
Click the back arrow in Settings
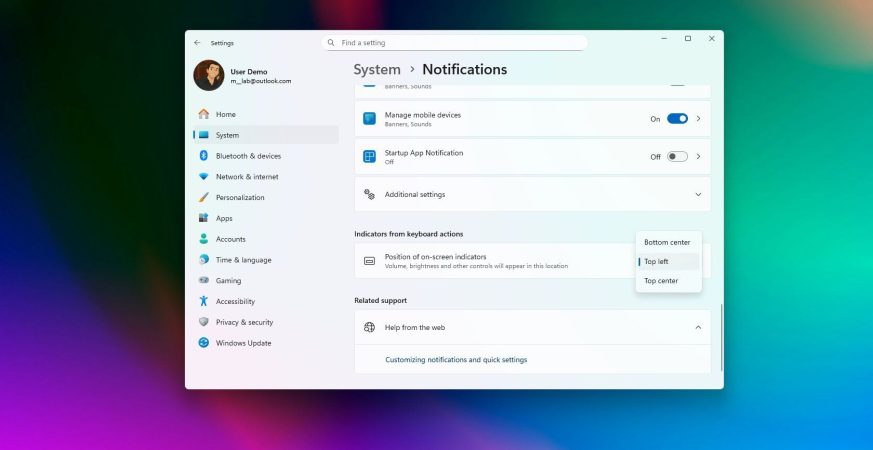coord(197,43)
